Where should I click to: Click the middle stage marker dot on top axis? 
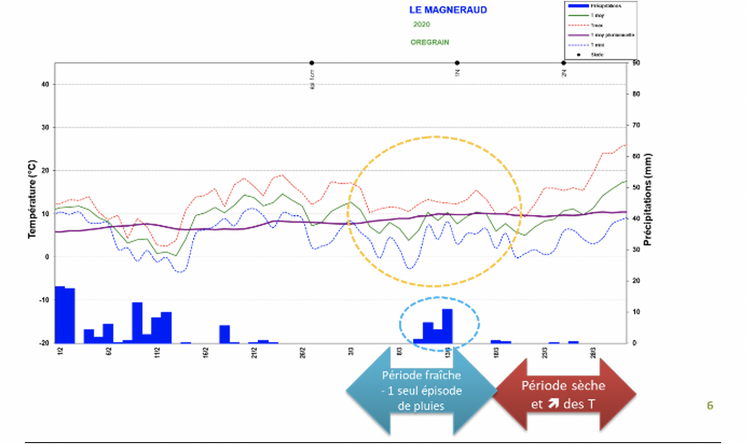(457, 63)
